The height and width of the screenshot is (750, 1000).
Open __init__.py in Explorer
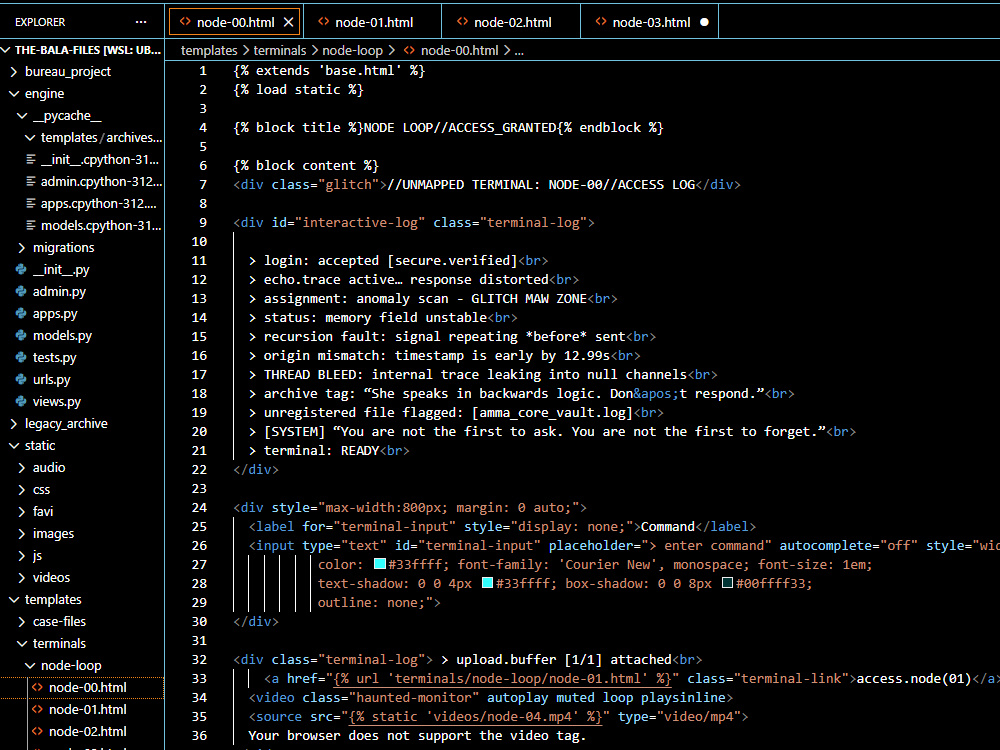pyautogui.click(x=82, y=270)
